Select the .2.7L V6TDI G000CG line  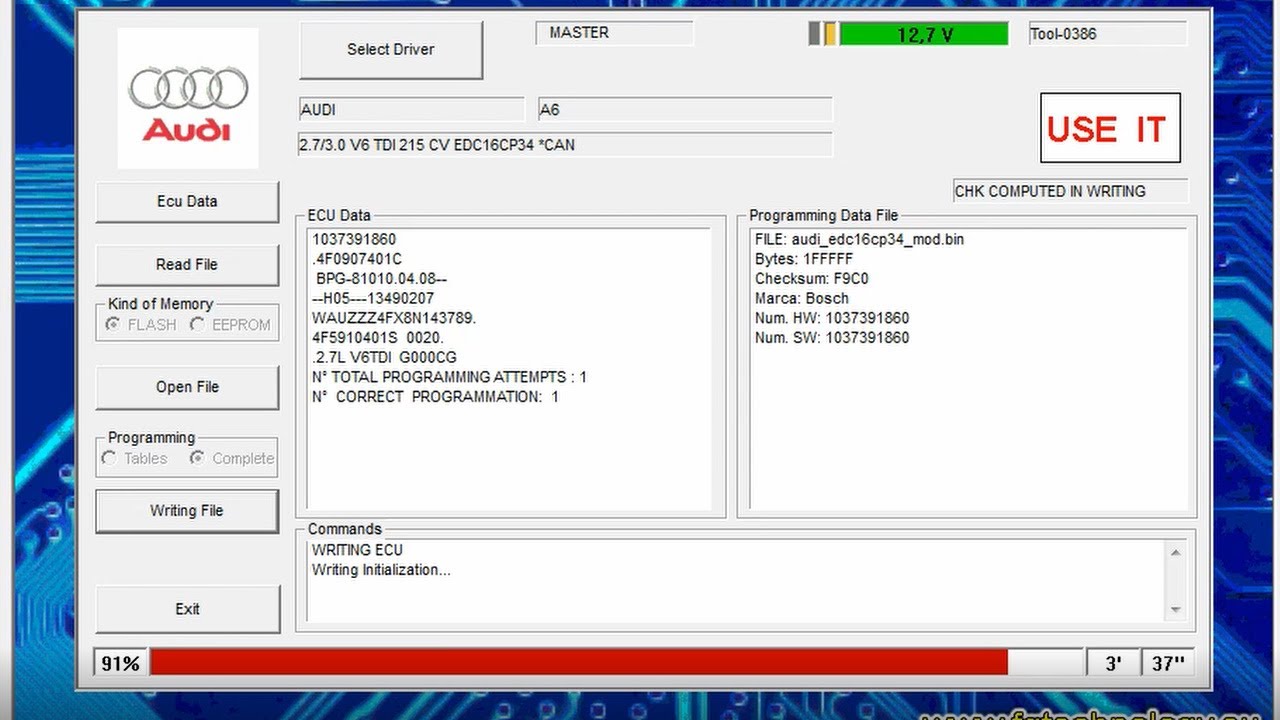click(384, 357)
